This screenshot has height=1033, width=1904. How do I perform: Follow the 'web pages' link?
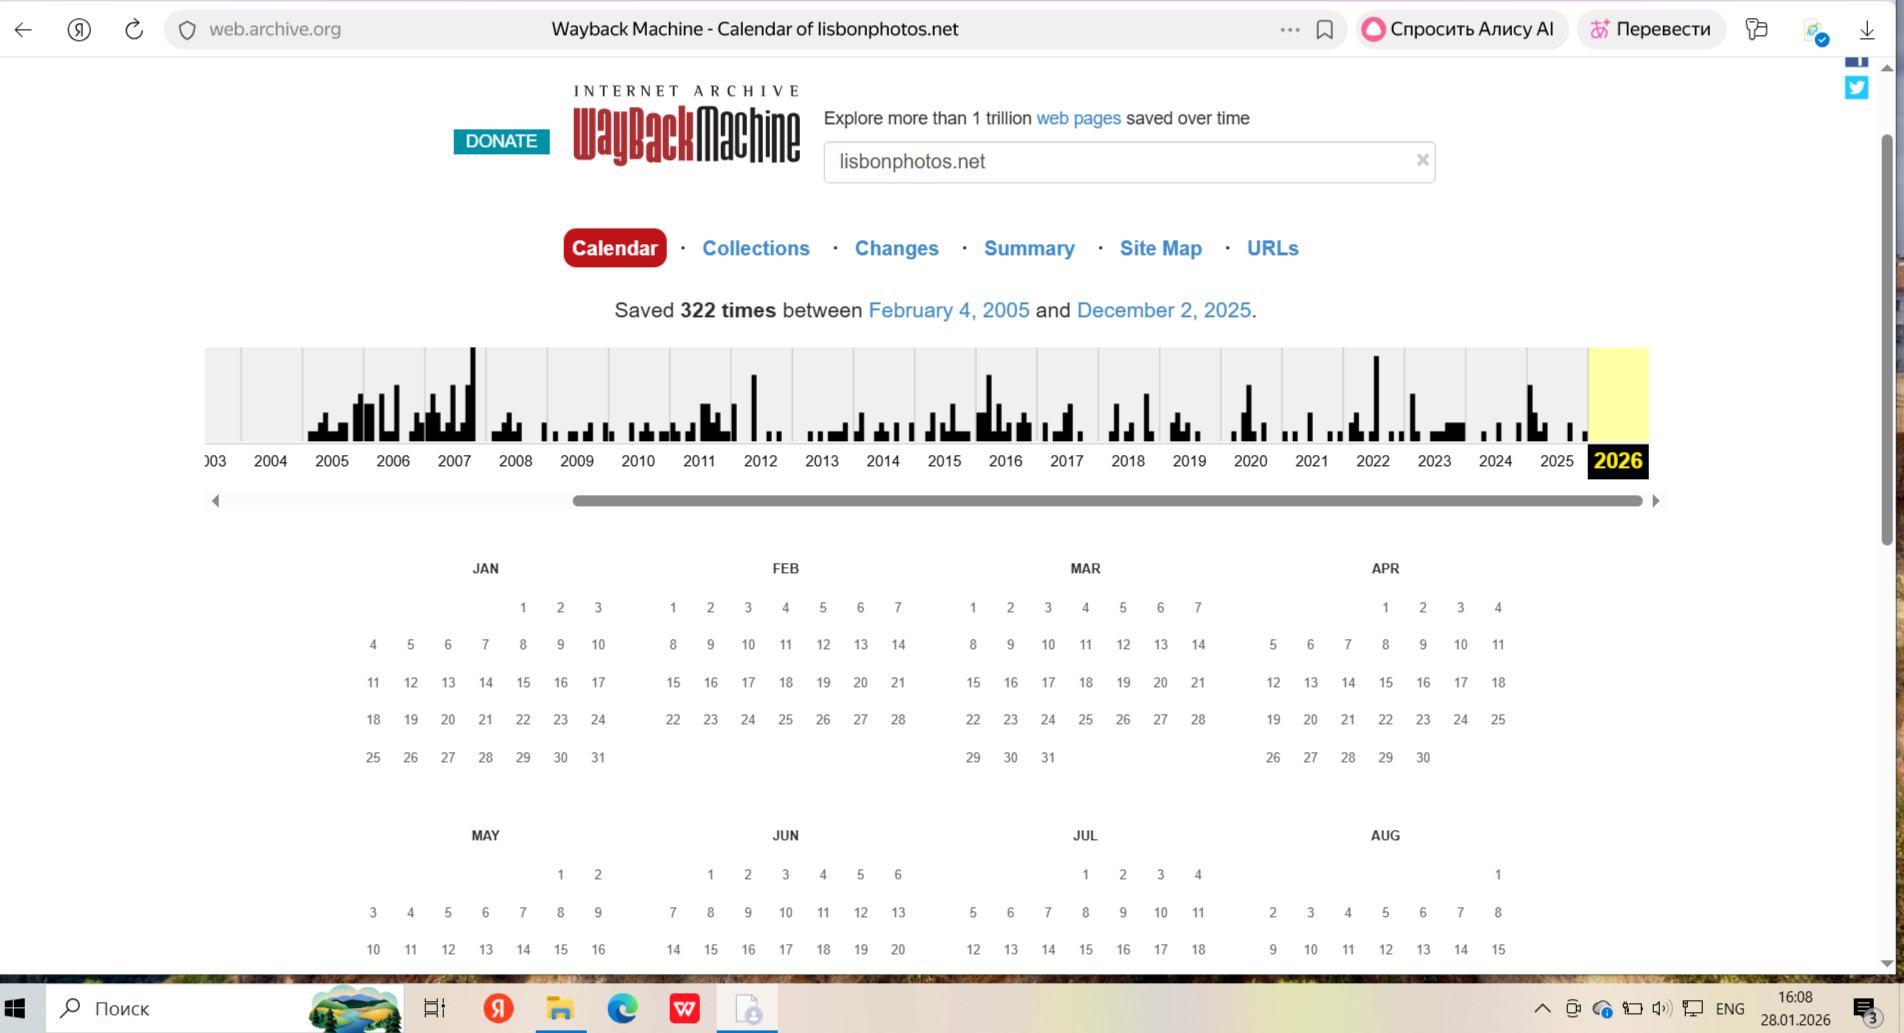click(1078, 118)
